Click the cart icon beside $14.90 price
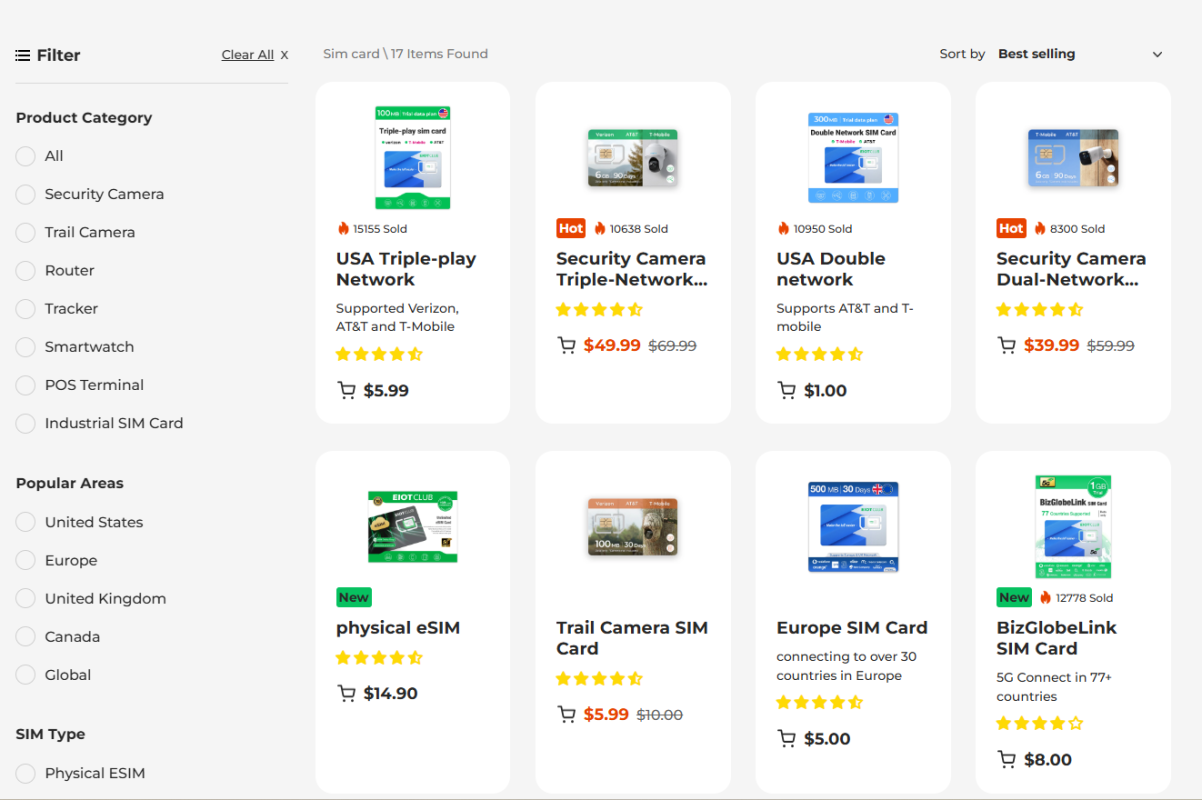This screenshot has height=800, width=1202. point(346,693)
